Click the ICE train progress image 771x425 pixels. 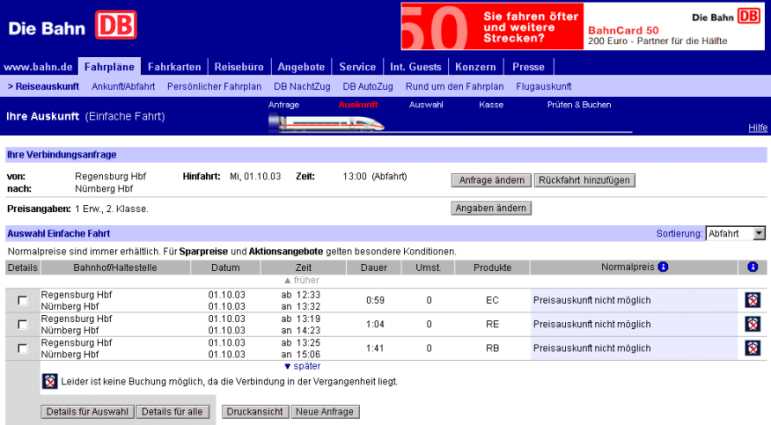point(326,123)
